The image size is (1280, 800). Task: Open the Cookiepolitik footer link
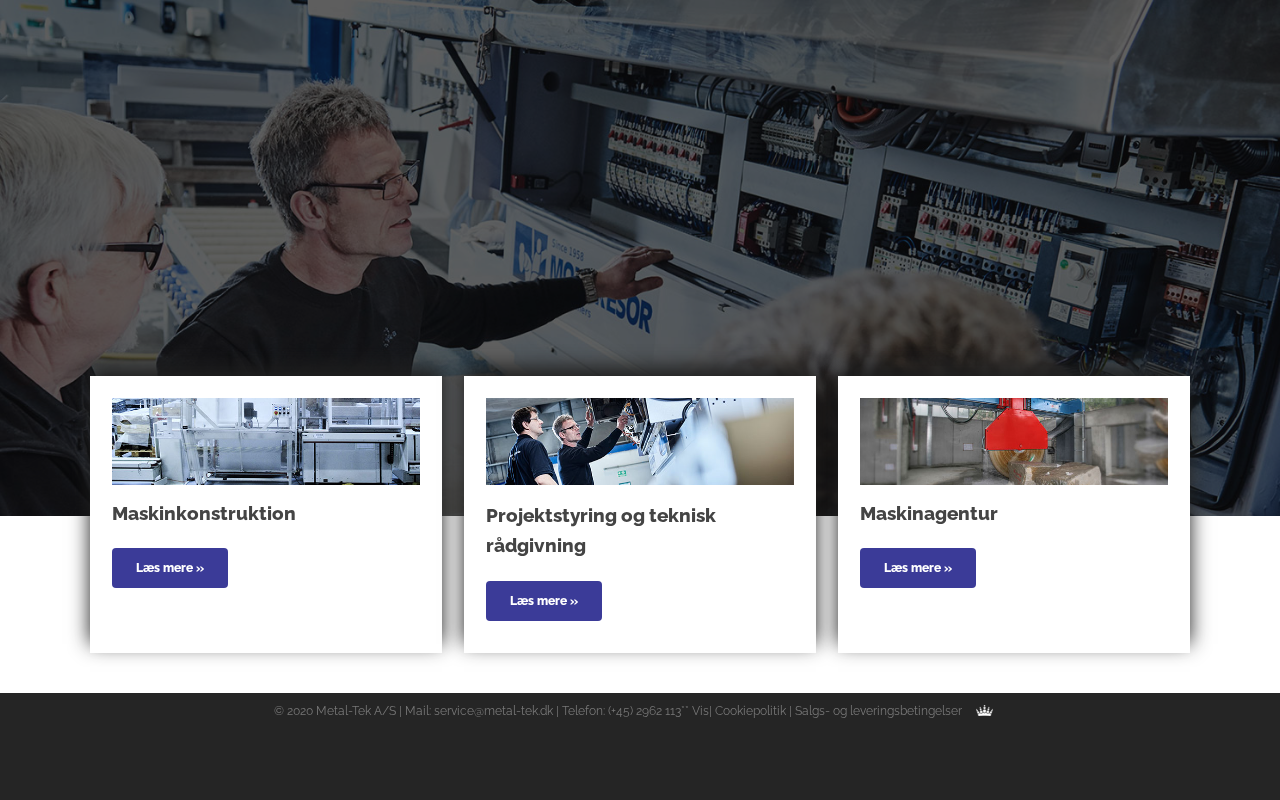[x=750, y=711]
